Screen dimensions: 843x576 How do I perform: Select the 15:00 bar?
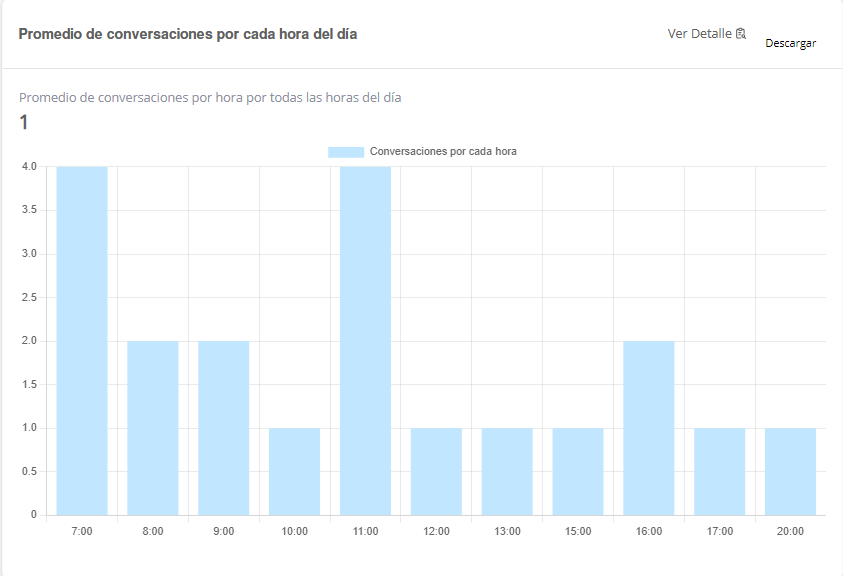tap(578, 471)
